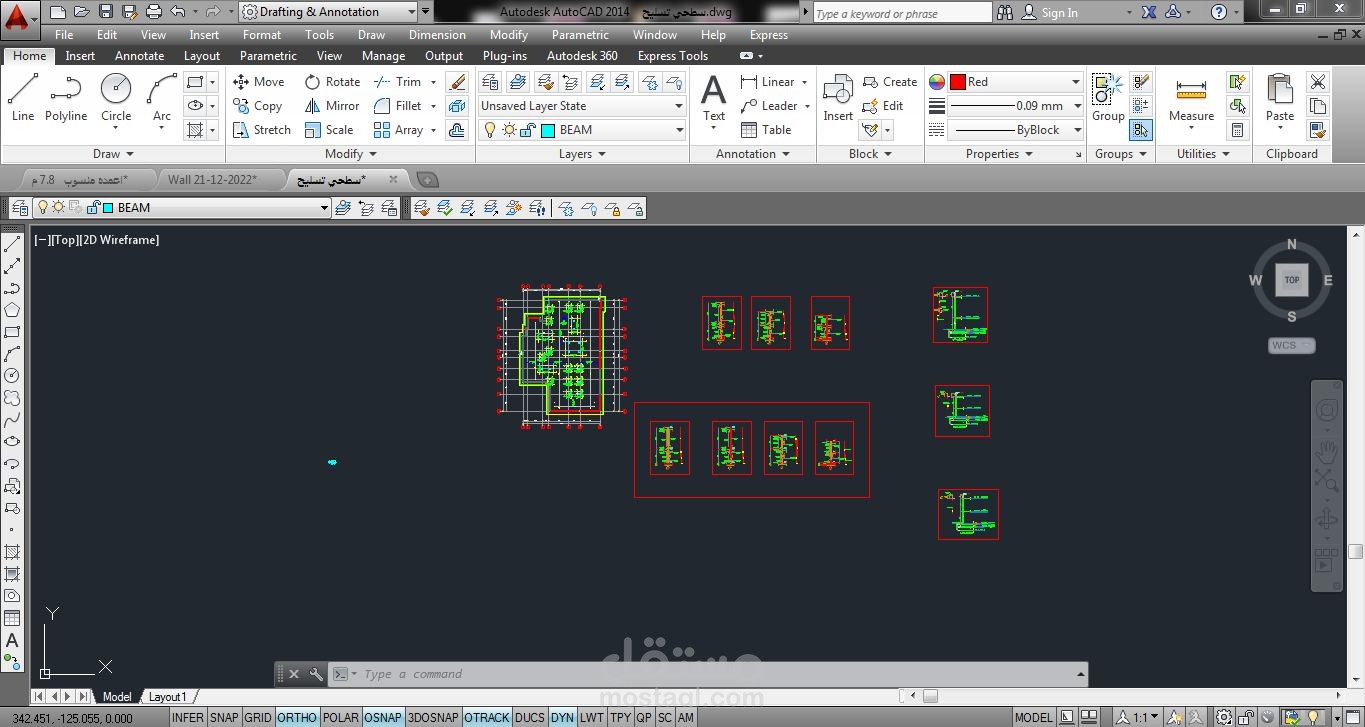Screen dimensions: 1365x727
Task: Click Edit block button
Action: point(882,106)
